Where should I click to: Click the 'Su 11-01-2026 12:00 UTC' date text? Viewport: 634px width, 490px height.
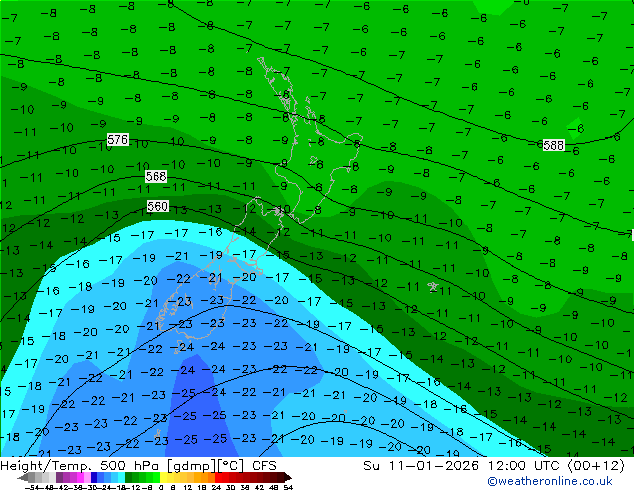click(x=463, y=466)
